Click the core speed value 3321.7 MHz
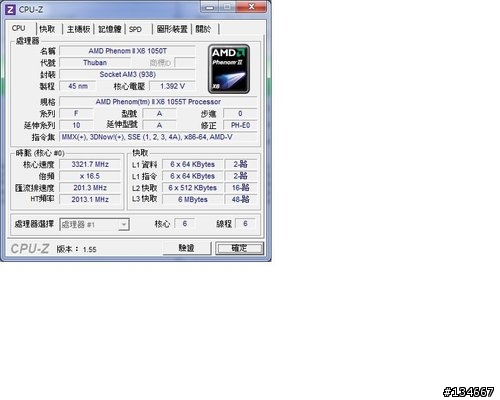The width and height of the screenshot is (500, 400). coord(90,164)
